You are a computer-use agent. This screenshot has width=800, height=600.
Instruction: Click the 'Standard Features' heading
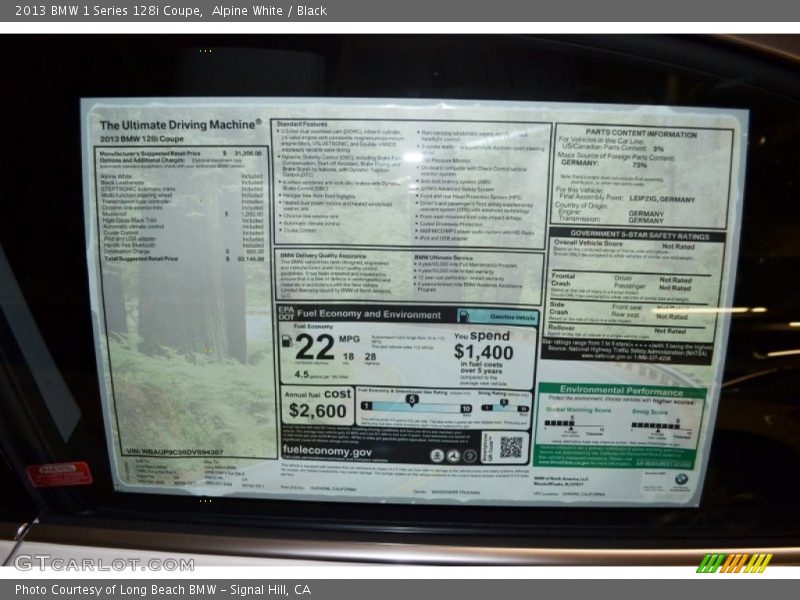(x=302, y=124)
